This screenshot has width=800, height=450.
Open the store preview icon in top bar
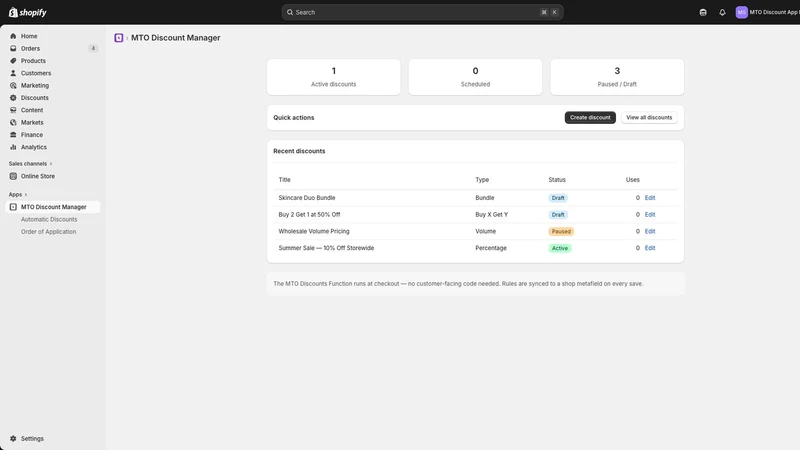click(703, 12)
